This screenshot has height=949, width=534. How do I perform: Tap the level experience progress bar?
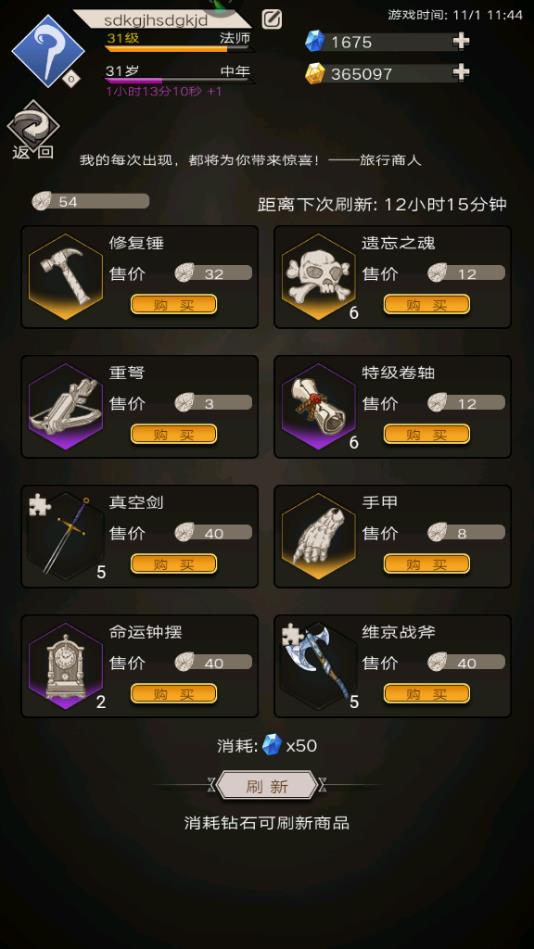[x=178, y=48]
